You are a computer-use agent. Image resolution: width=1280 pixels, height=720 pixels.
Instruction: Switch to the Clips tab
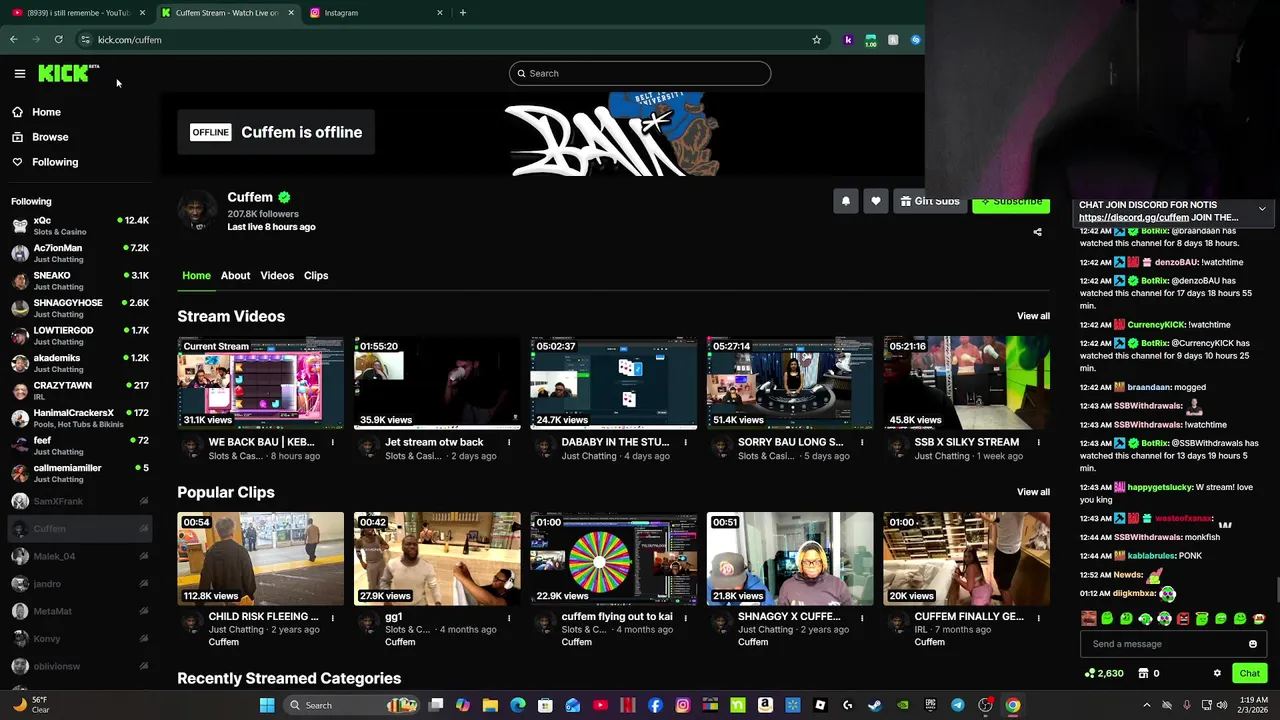point(316,275)
